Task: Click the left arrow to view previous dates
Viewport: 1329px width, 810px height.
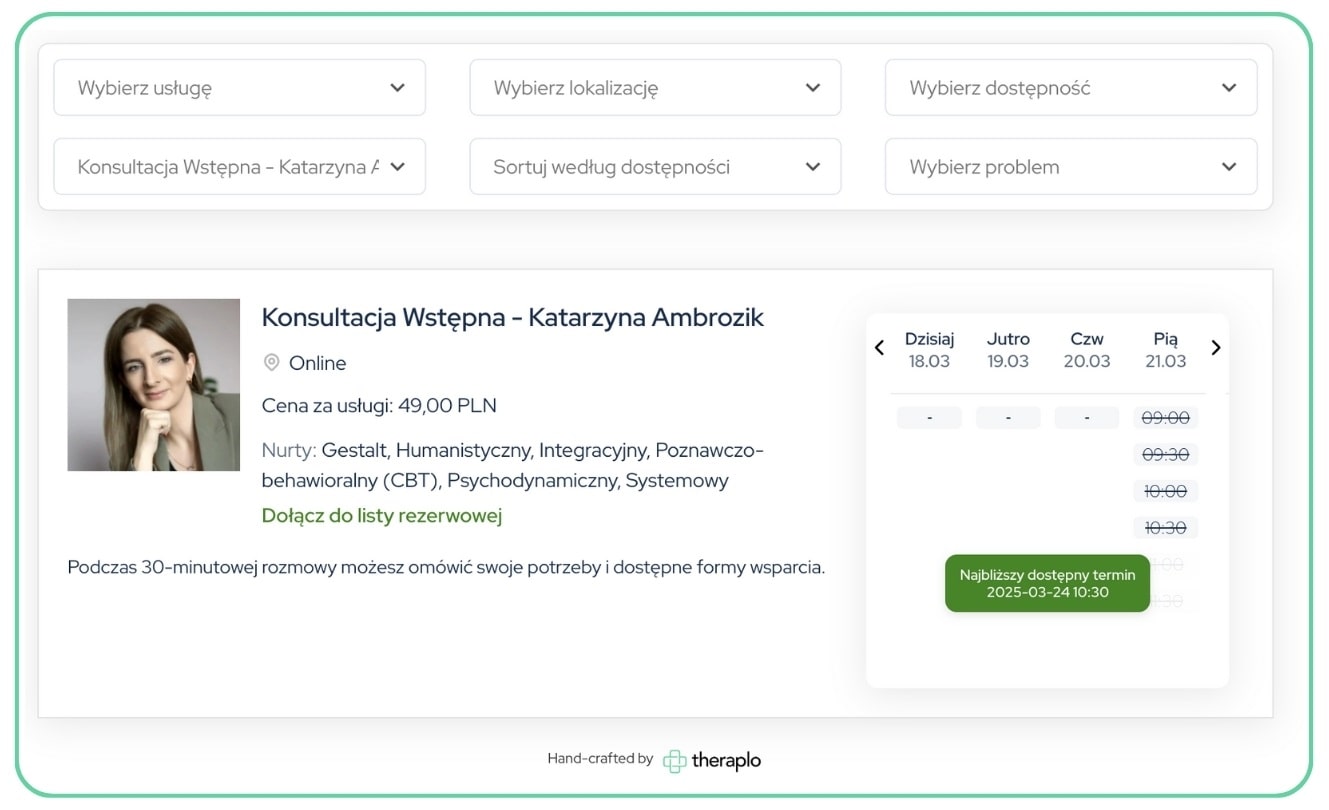Action: 879,347
